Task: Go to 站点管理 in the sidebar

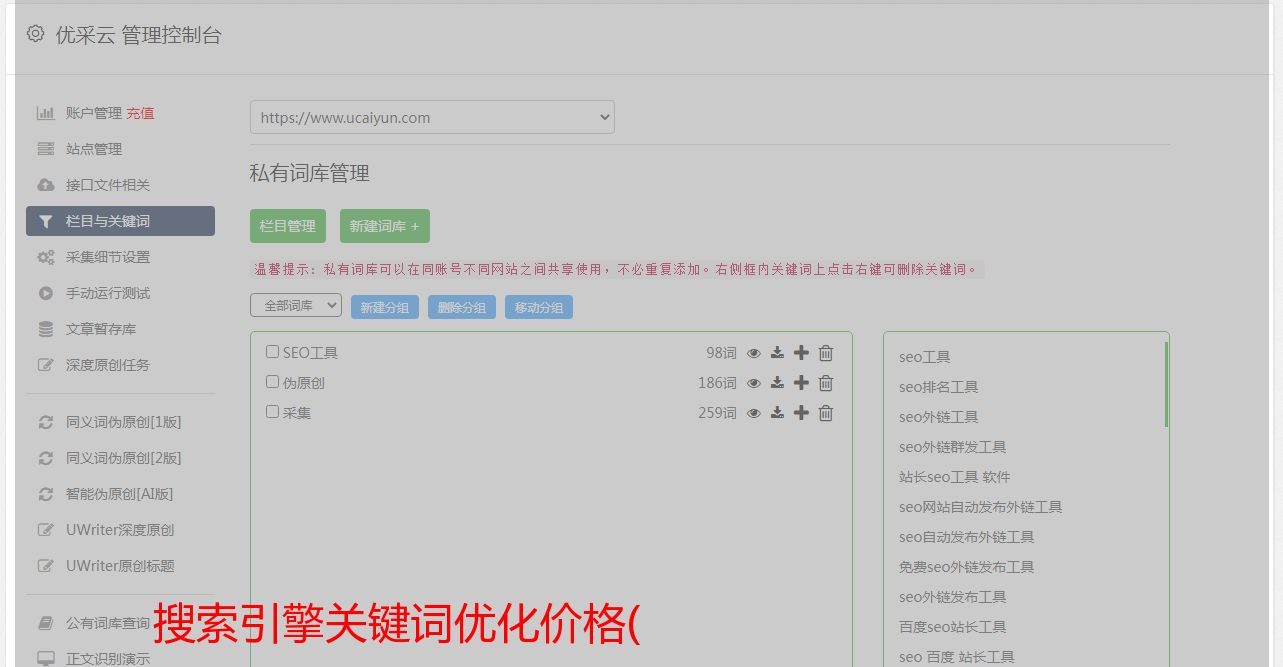Action: pyautogui.click(x=93, y=149)
